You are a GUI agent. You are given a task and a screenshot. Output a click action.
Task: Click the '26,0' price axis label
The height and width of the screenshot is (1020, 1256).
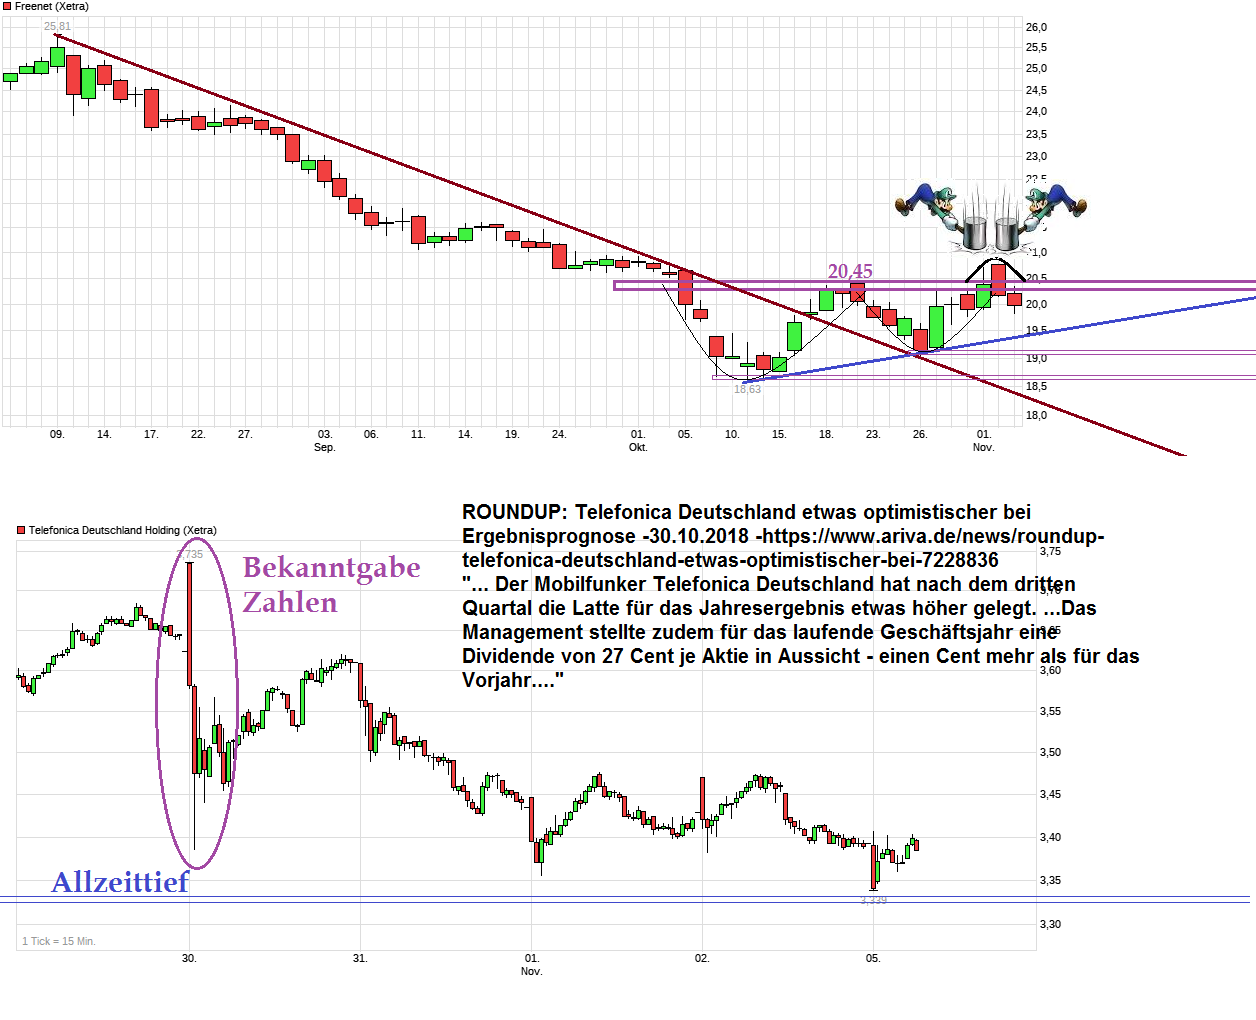click(1036, 27)
